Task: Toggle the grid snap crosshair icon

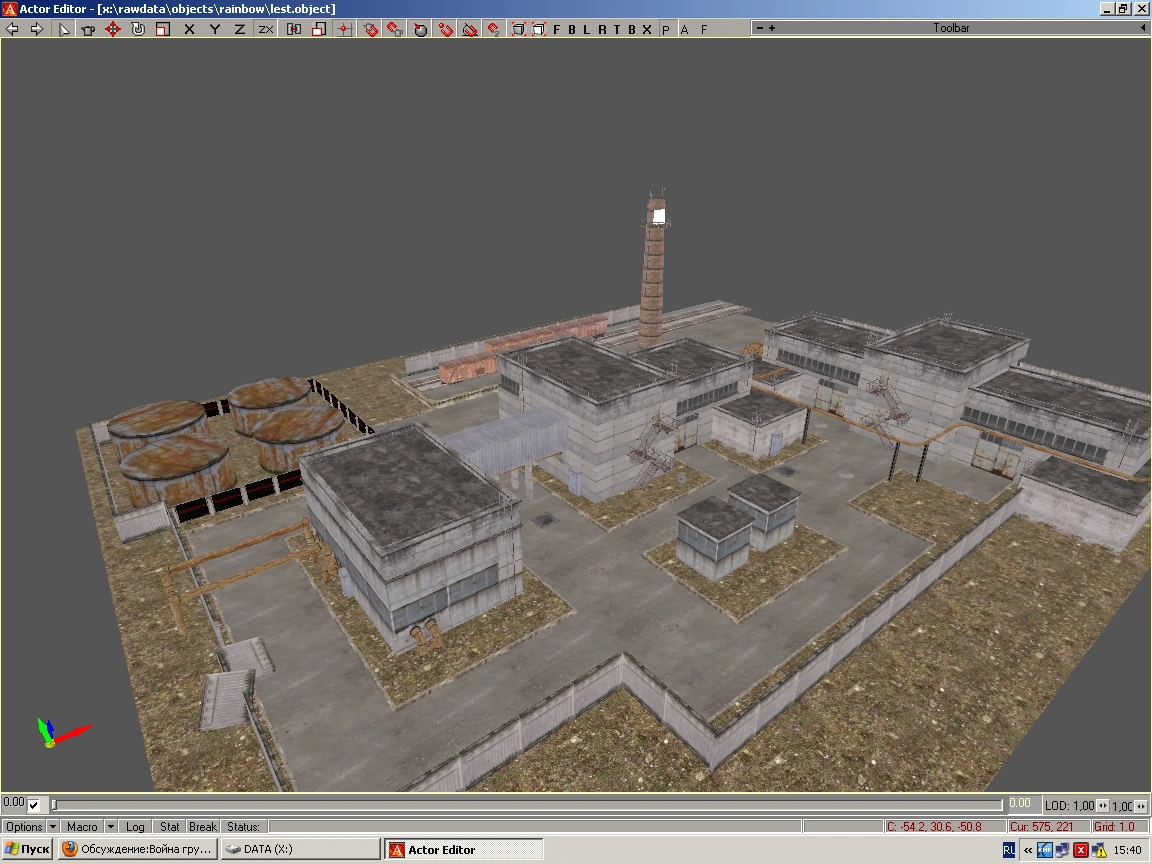Action: (344, 29)
